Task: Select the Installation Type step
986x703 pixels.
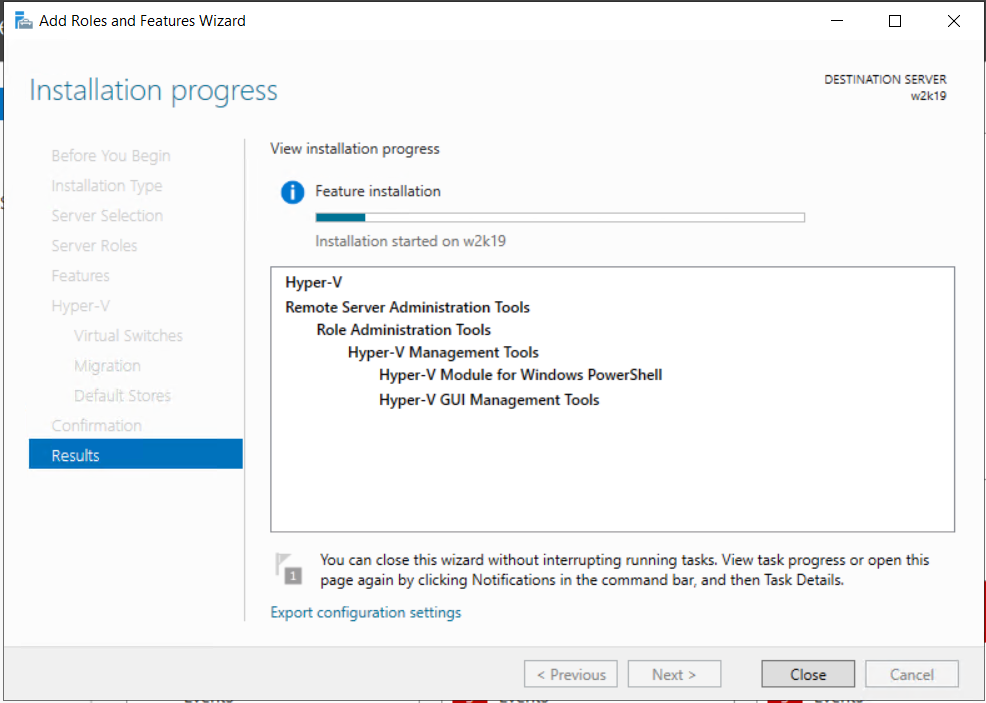Action: click(x=107, y=186)
